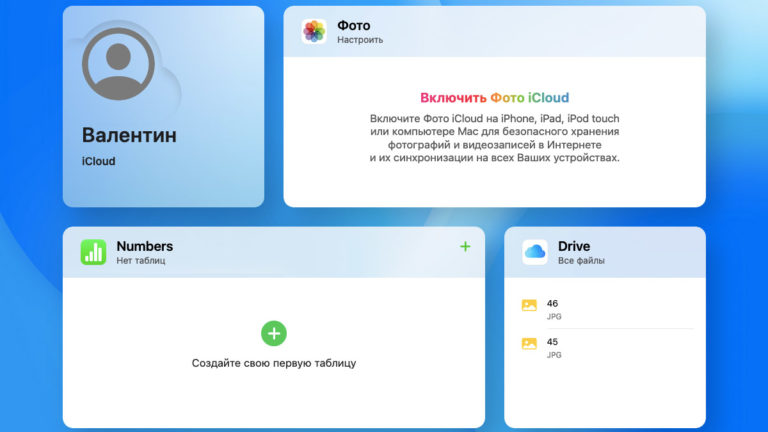Click the "Drive" tile title
This screenshot has height=432, width=768.
coord(574,246)
